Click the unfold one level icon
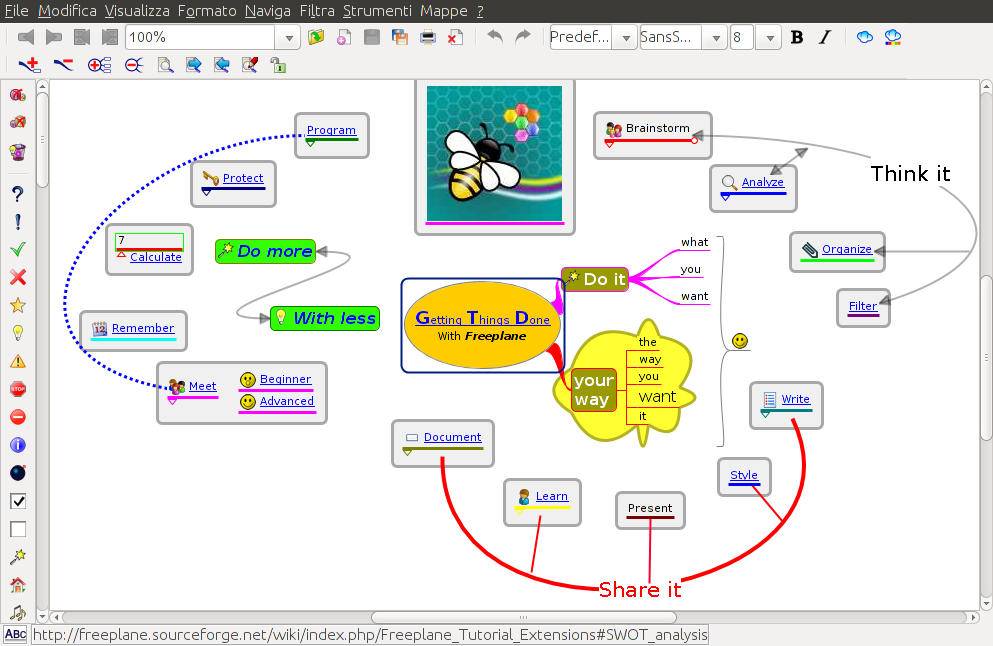The height and width of the screenshot is (646, 993). pyautogui.click(x=30, y=65)
